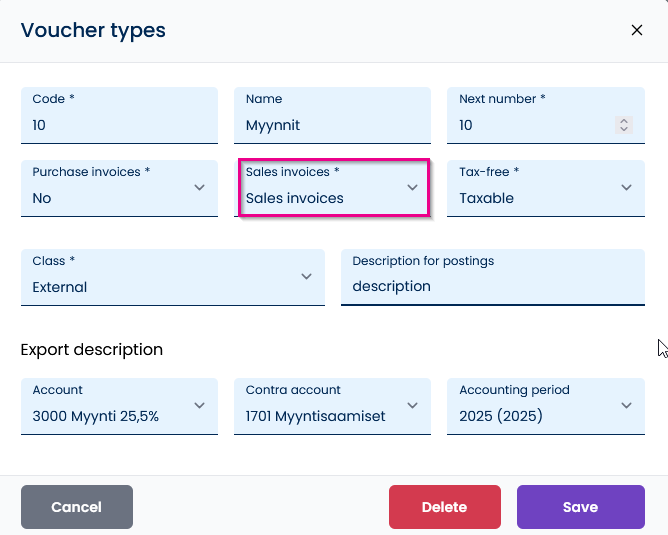This screenshot has height=535, width=668.
Task: Open the Accounting period dropdown chevron
Action: (626, 405)
